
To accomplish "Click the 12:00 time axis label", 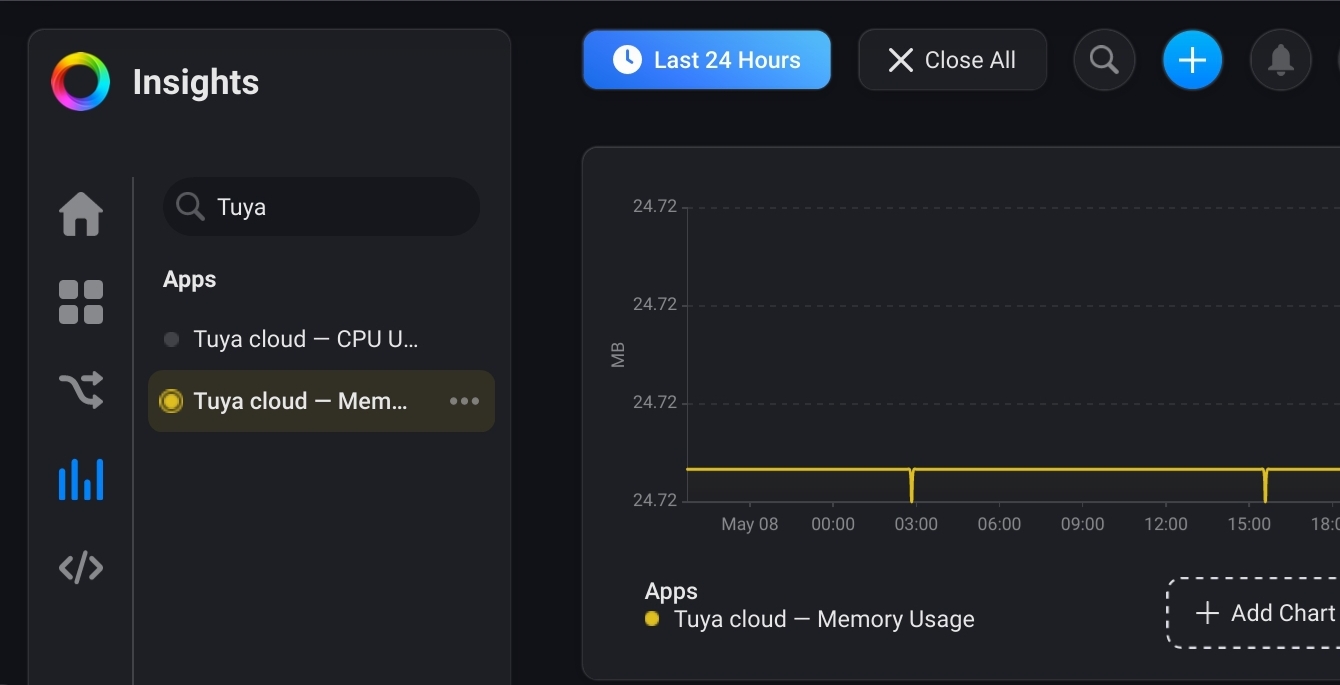I will (x=1166, y=524).
